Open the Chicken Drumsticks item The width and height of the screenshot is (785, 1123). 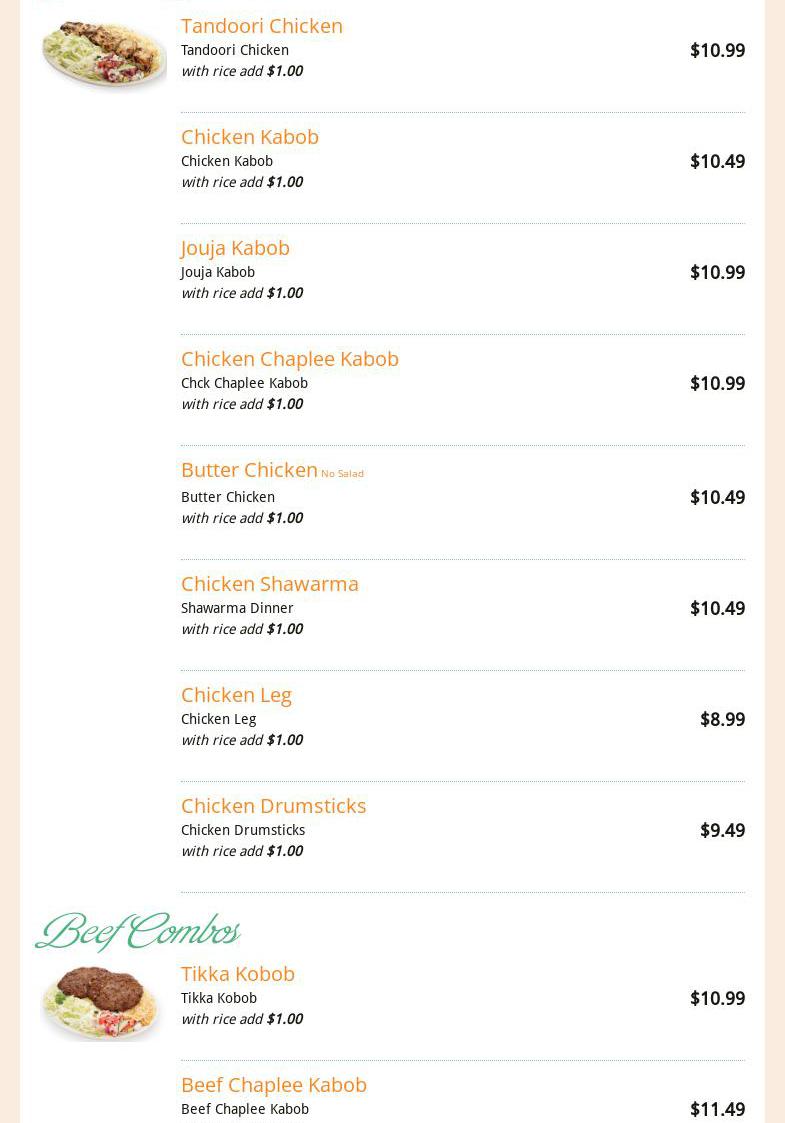coord(273,806)
